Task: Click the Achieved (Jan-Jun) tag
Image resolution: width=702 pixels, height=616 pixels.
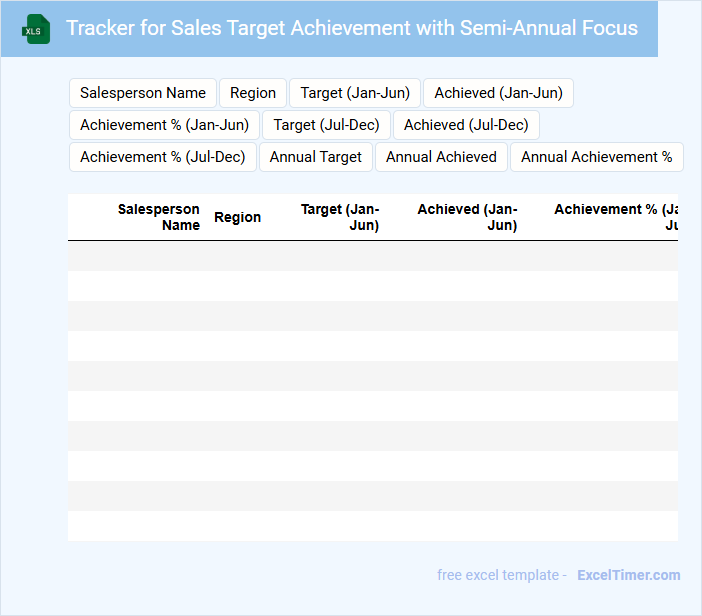Action: tap(498, 93)
